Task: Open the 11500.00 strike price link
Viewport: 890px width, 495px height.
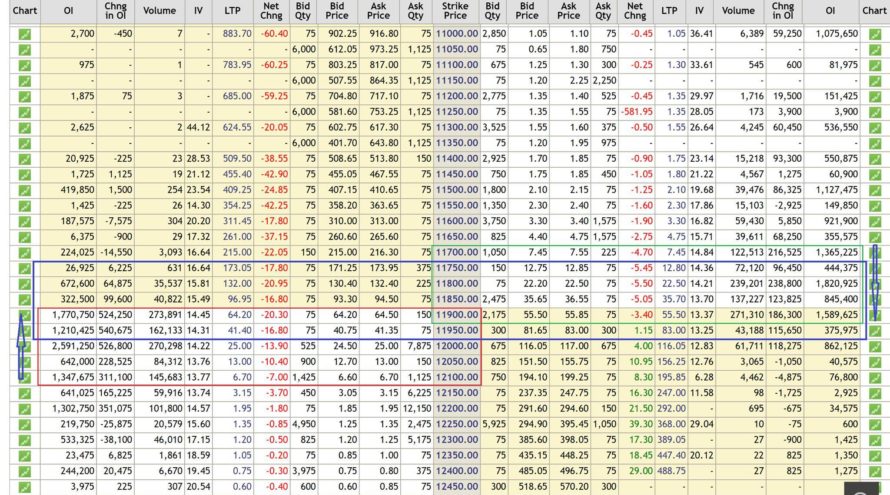Action: pyautogui.click(x=457, y=190)
